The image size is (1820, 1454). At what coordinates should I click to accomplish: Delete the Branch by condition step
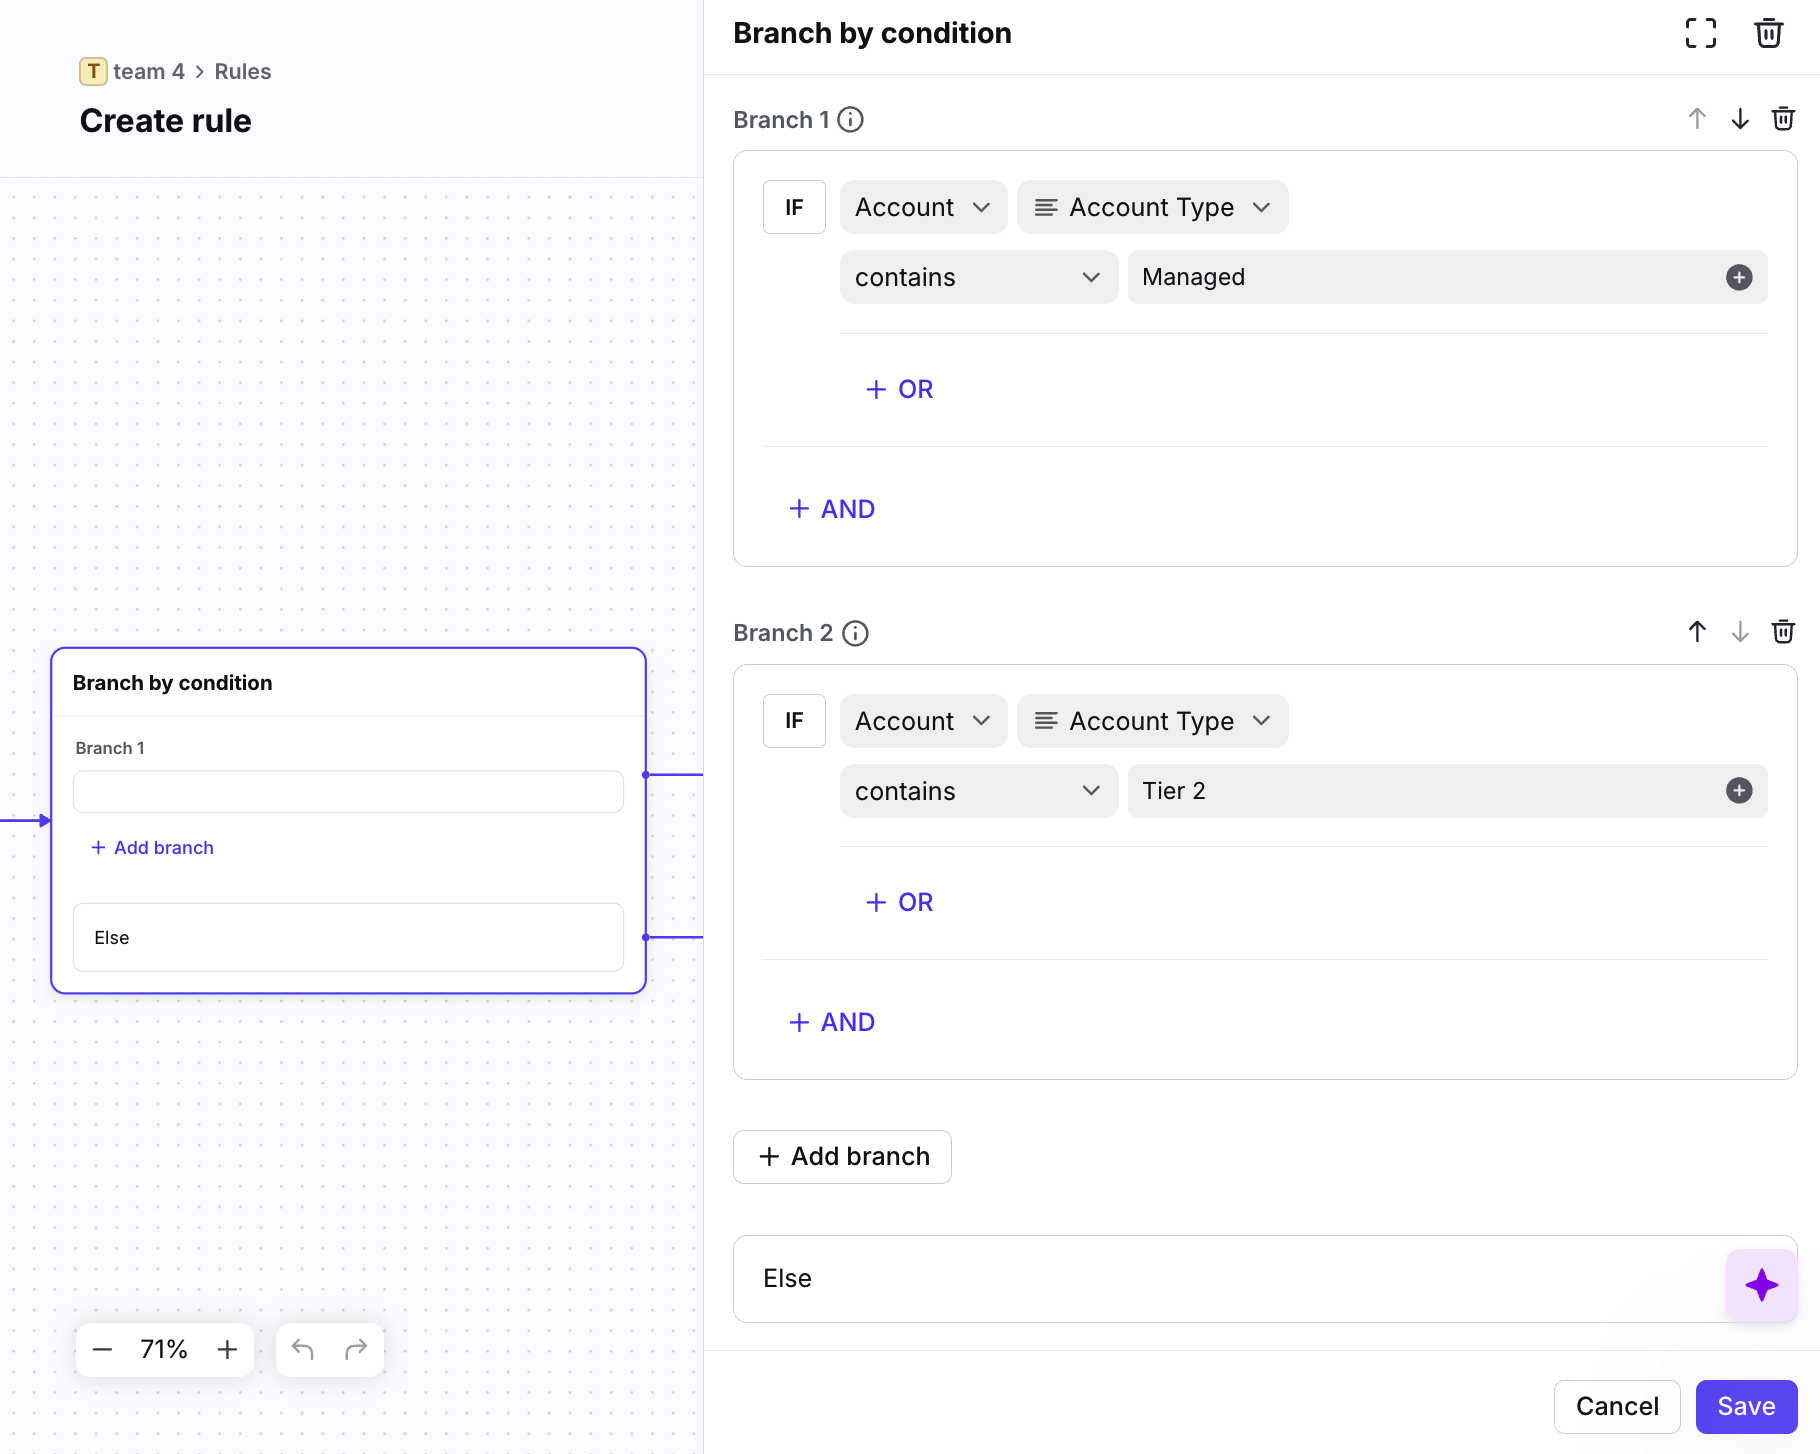[x=1768, y=33]
